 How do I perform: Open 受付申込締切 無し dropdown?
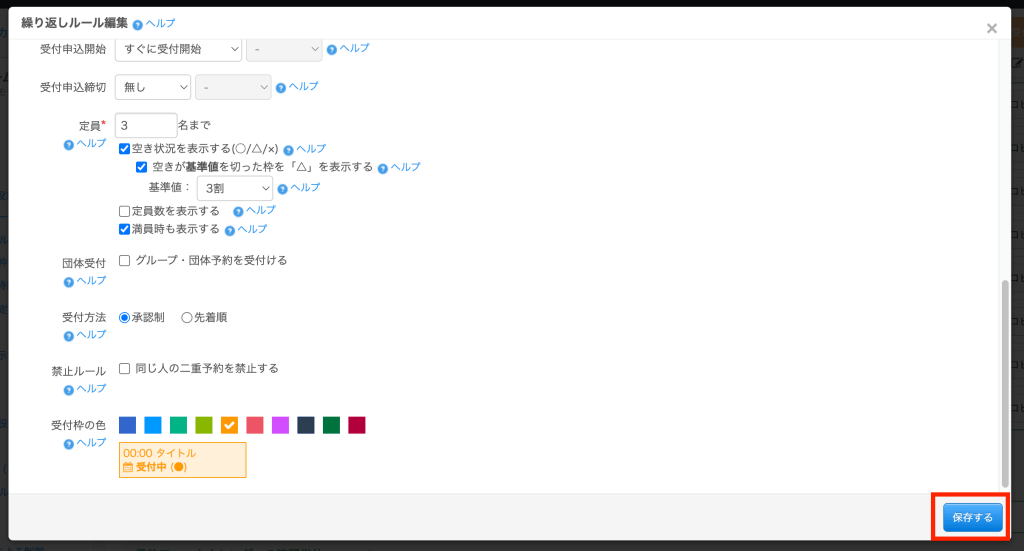tap(153, 88)
